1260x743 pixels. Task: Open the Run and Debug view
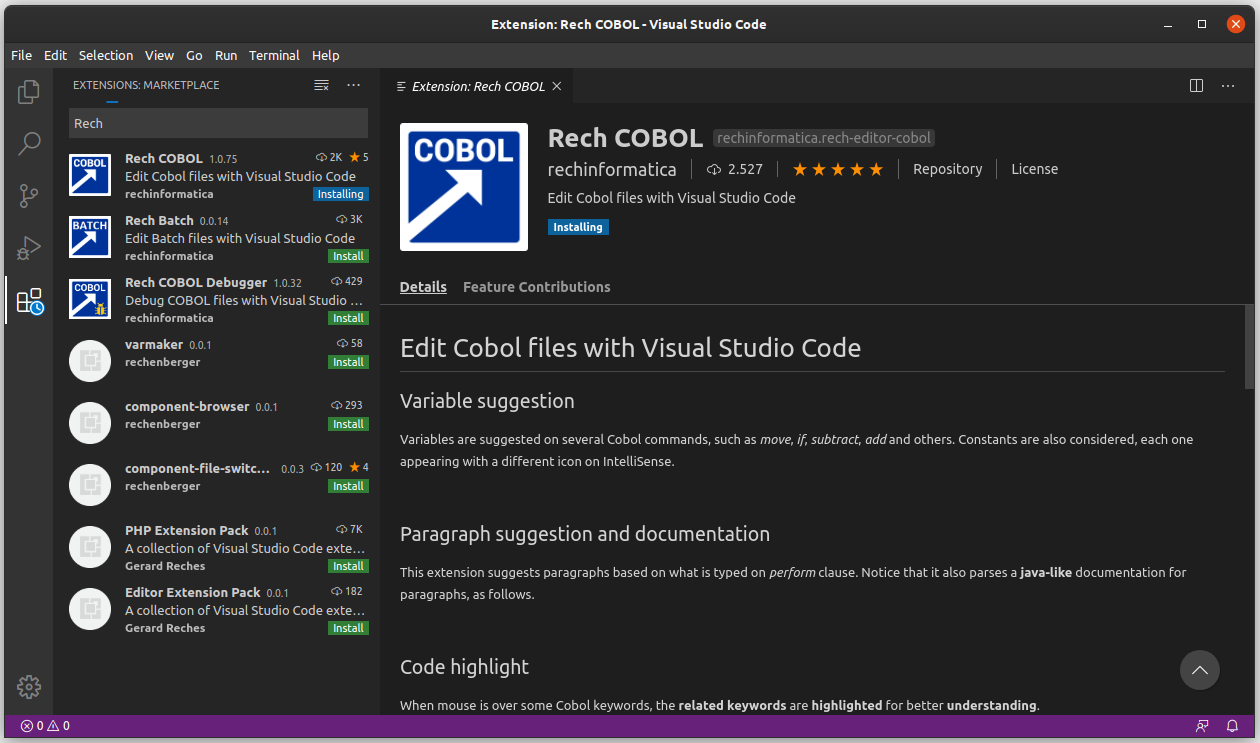[x=28, y=249]
